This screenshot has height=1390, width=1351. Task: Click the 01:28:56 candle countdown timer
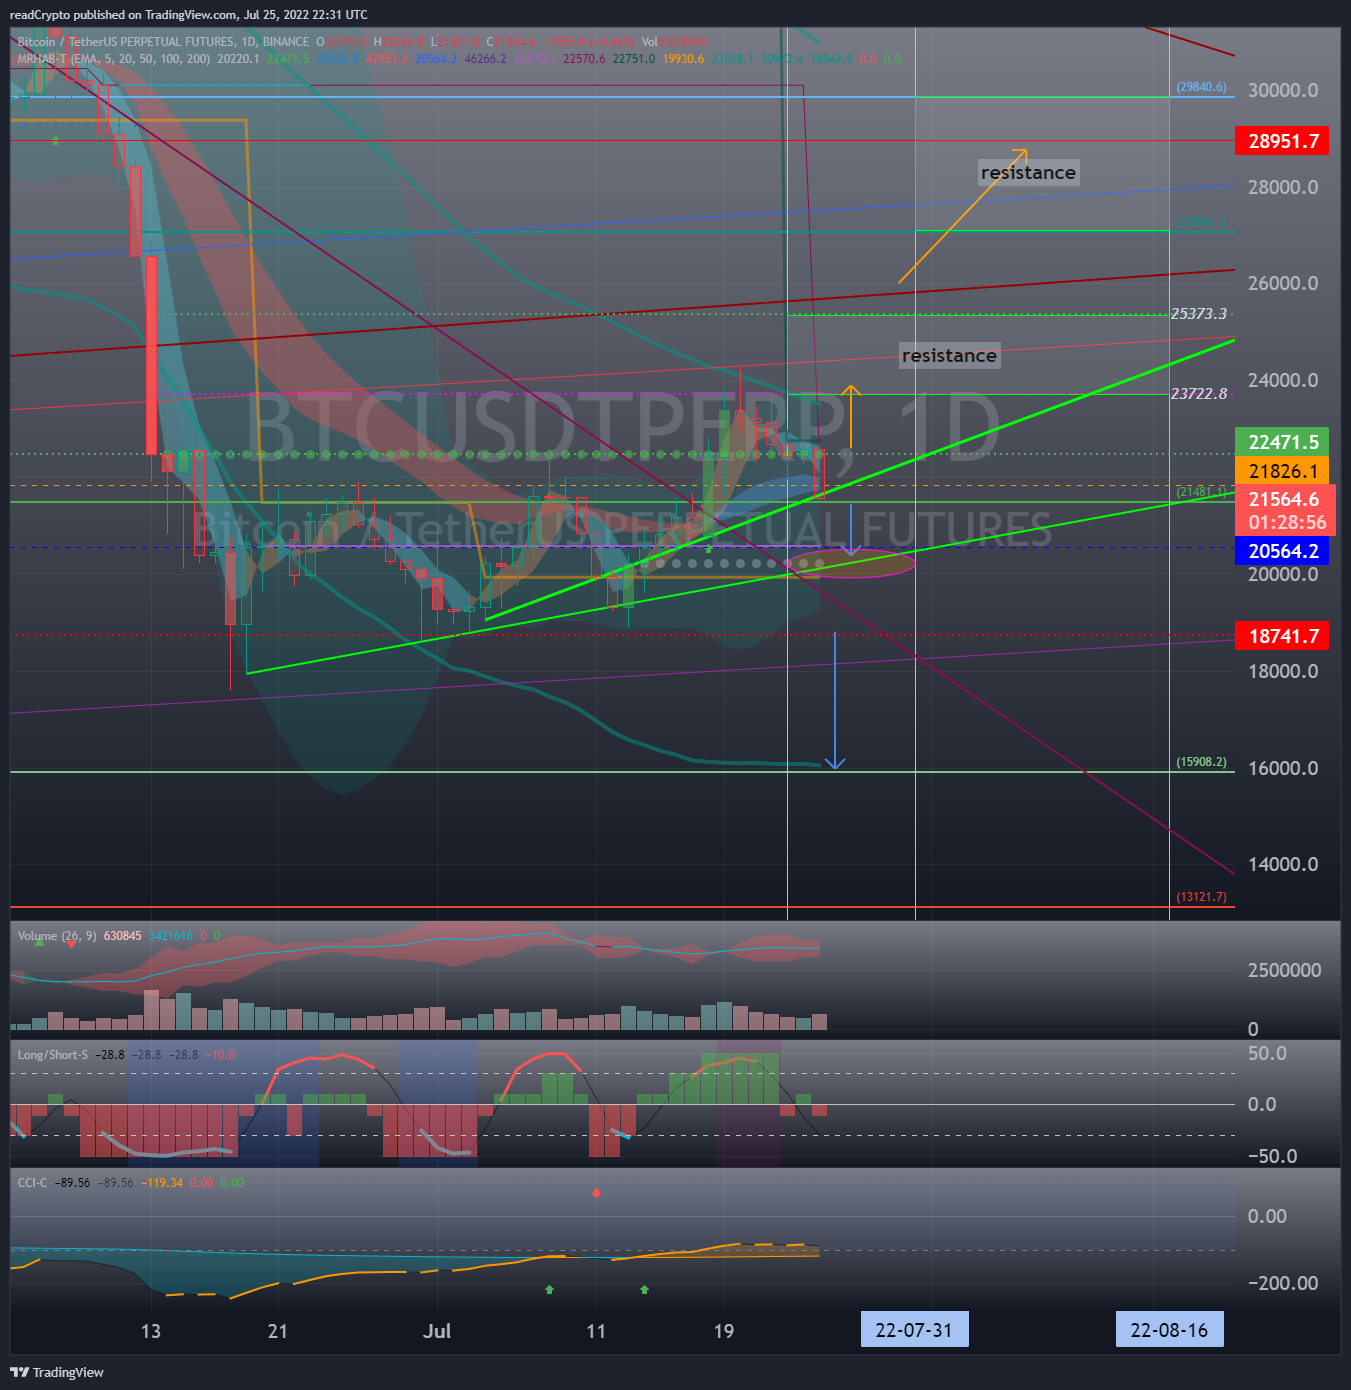pyautogui.click(x=1287, y=522)
